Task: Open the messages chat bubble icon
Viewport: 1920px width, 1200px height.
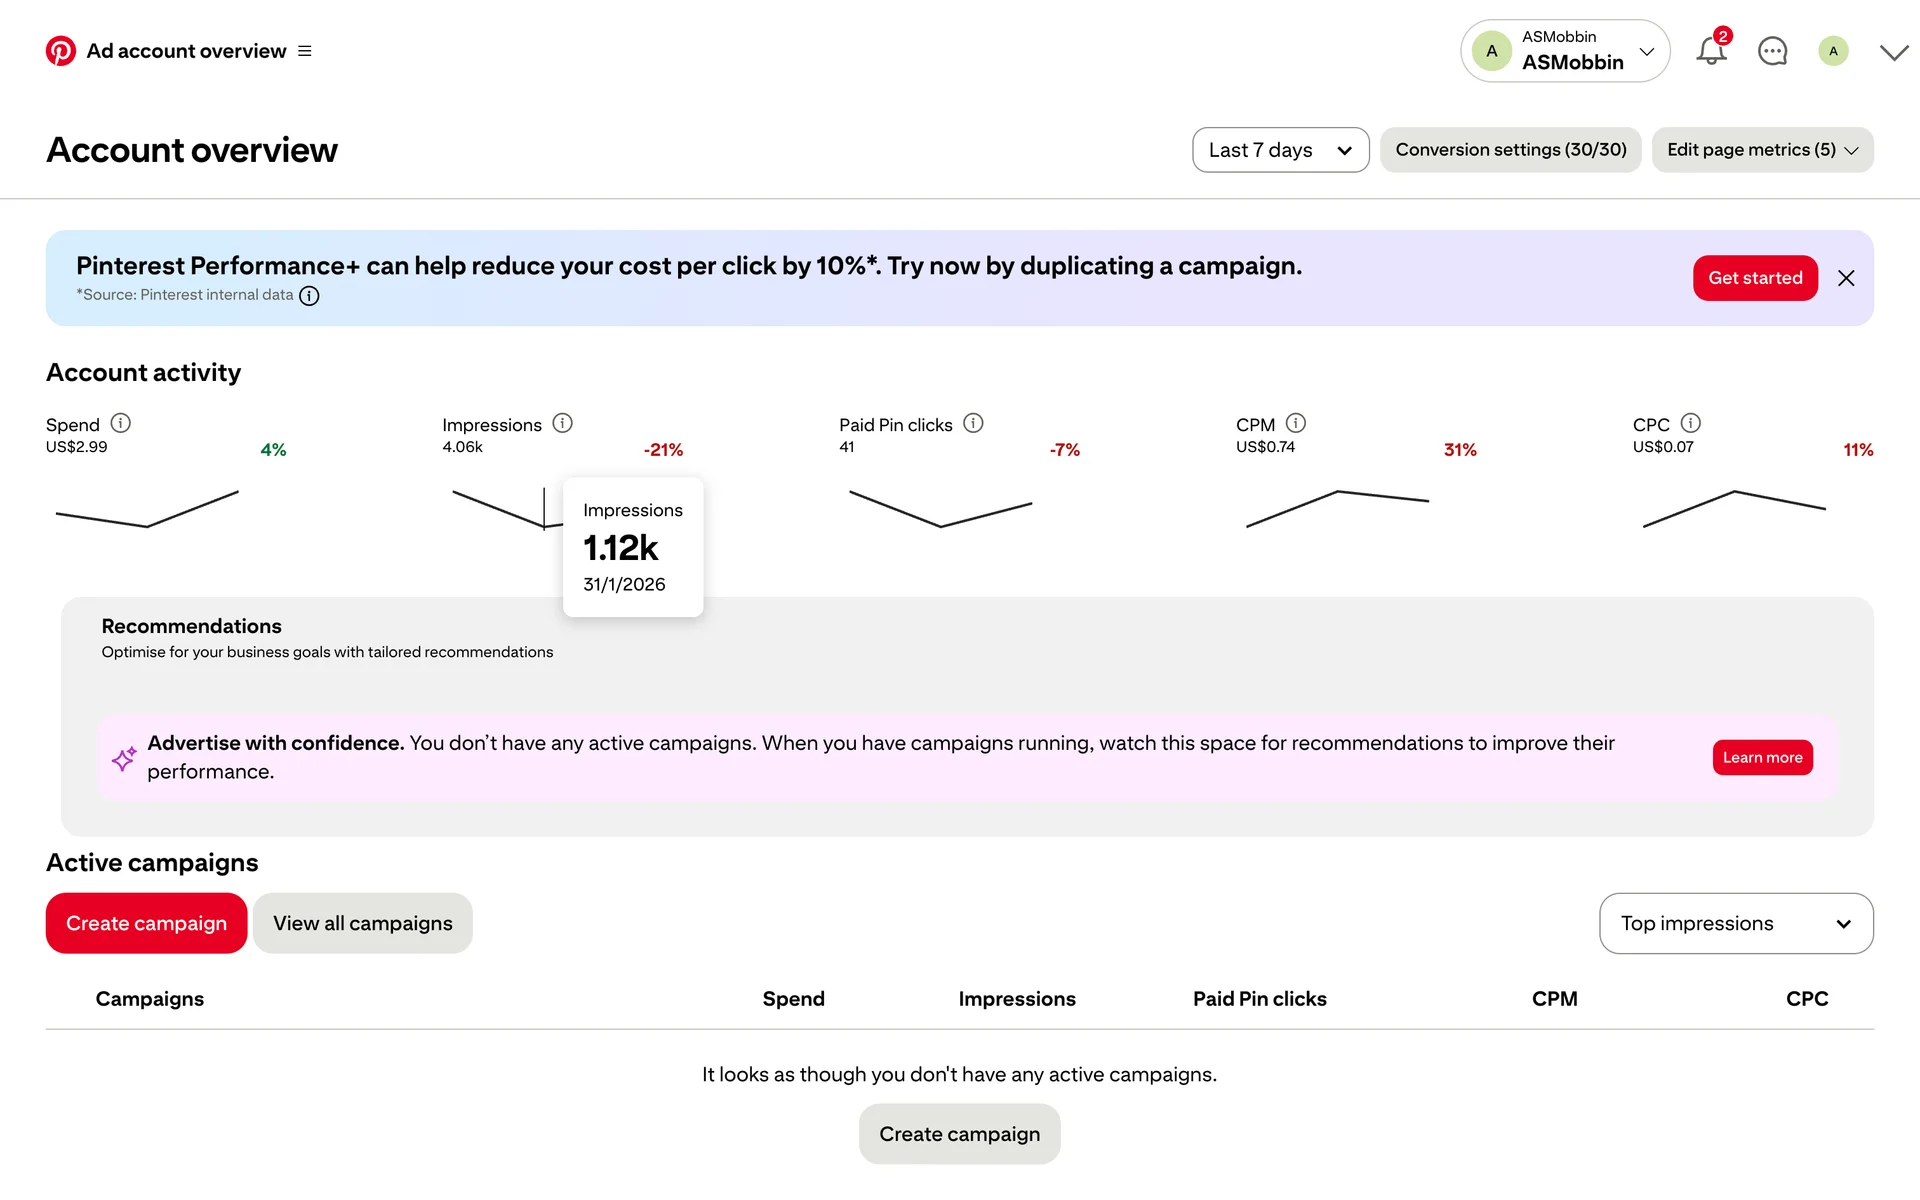Action: click(1772, 51)
